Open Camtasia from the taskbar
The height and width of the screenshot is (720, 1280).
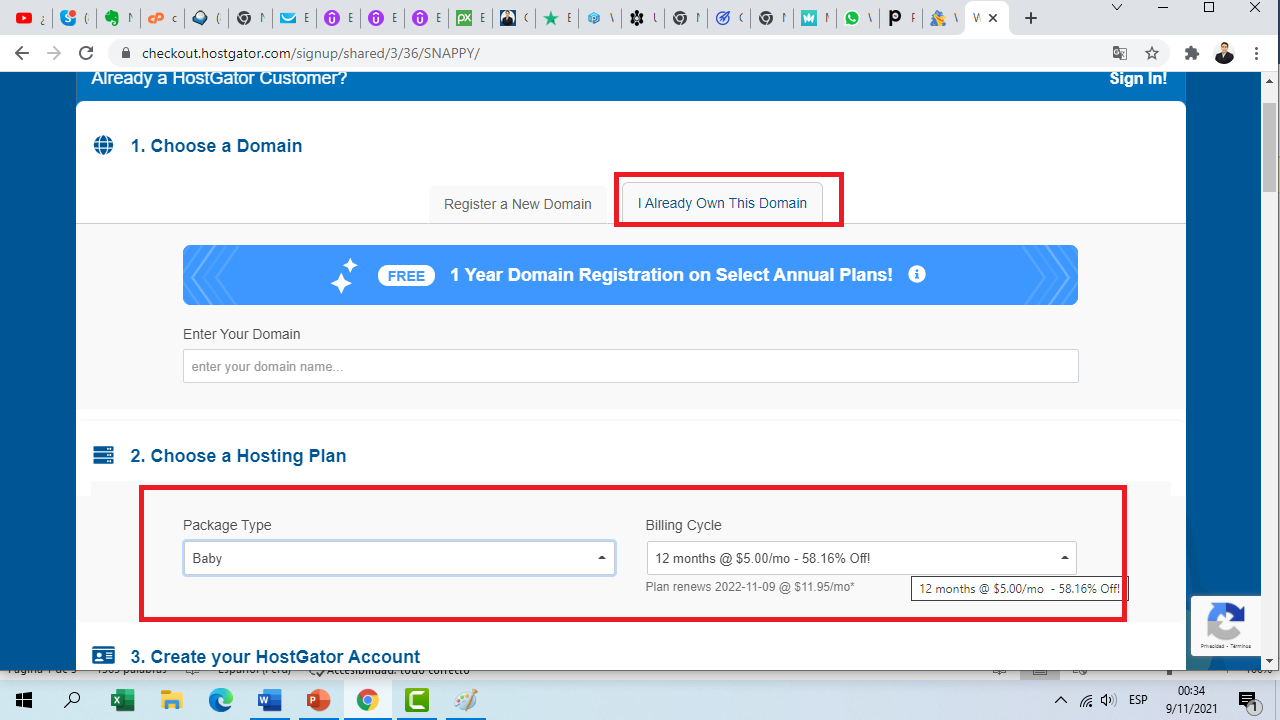pos(416,700)
